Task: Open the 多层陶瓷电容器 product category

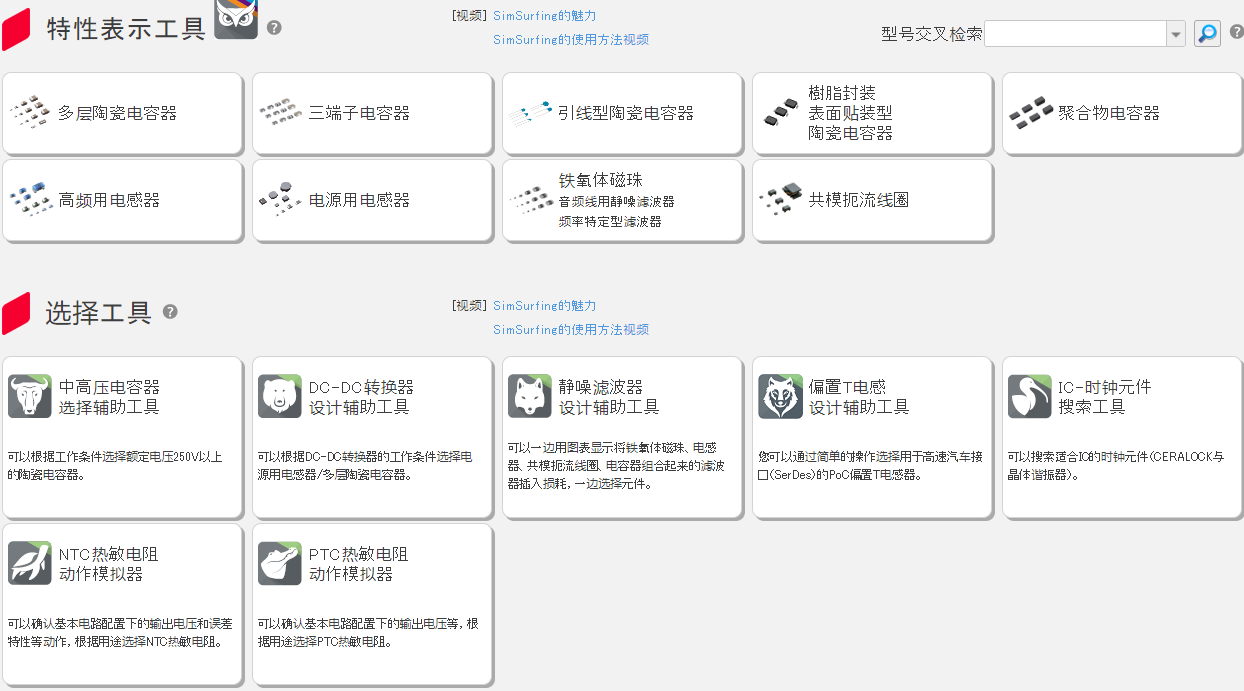Action: [x=122, y=112]
